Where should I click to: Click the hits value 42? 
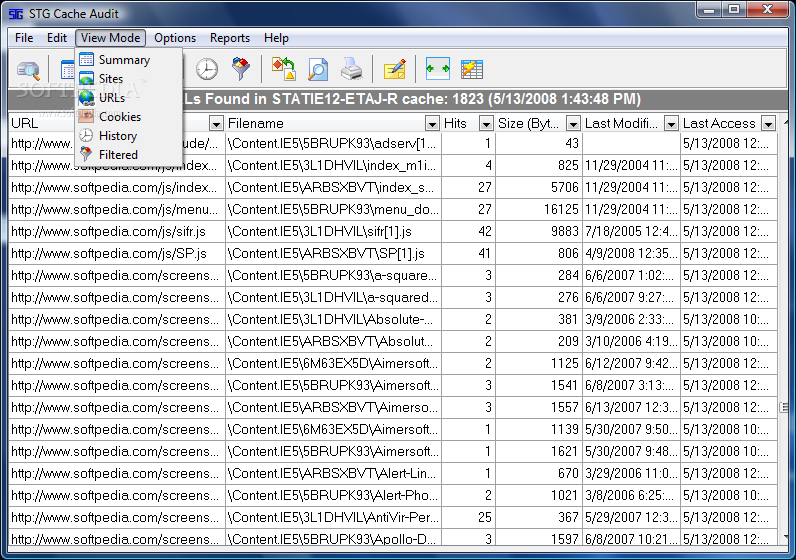click(x=484, y=232)
